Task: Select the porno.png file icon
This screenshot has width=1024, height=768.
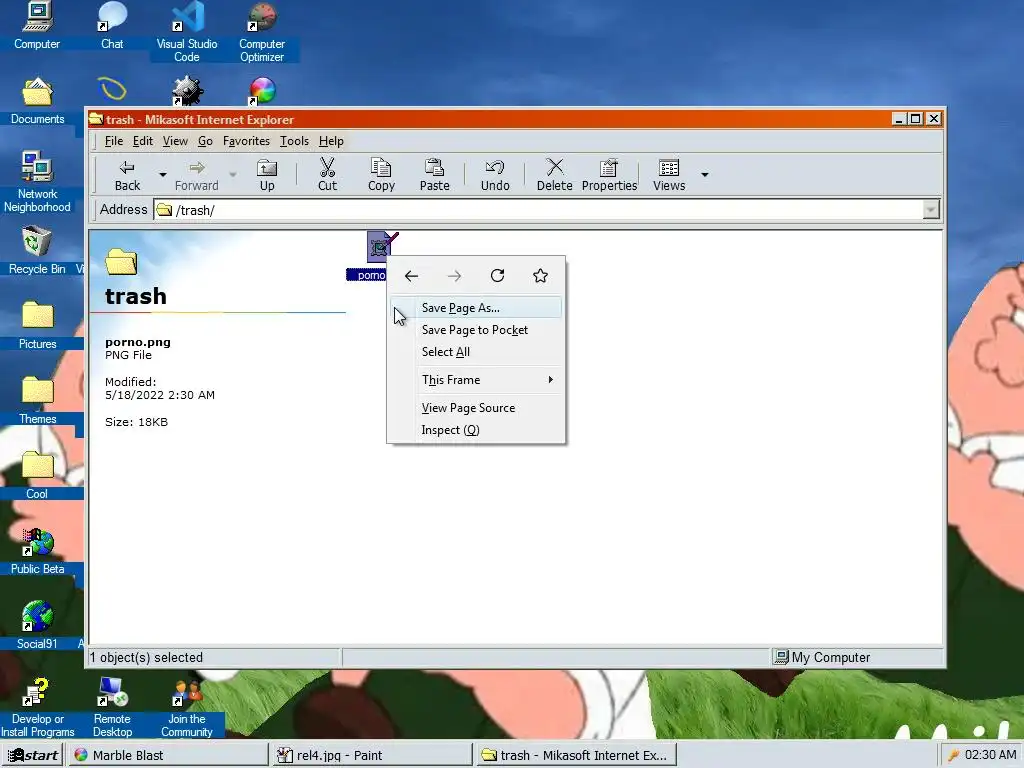Action: [x=380, y=247]
